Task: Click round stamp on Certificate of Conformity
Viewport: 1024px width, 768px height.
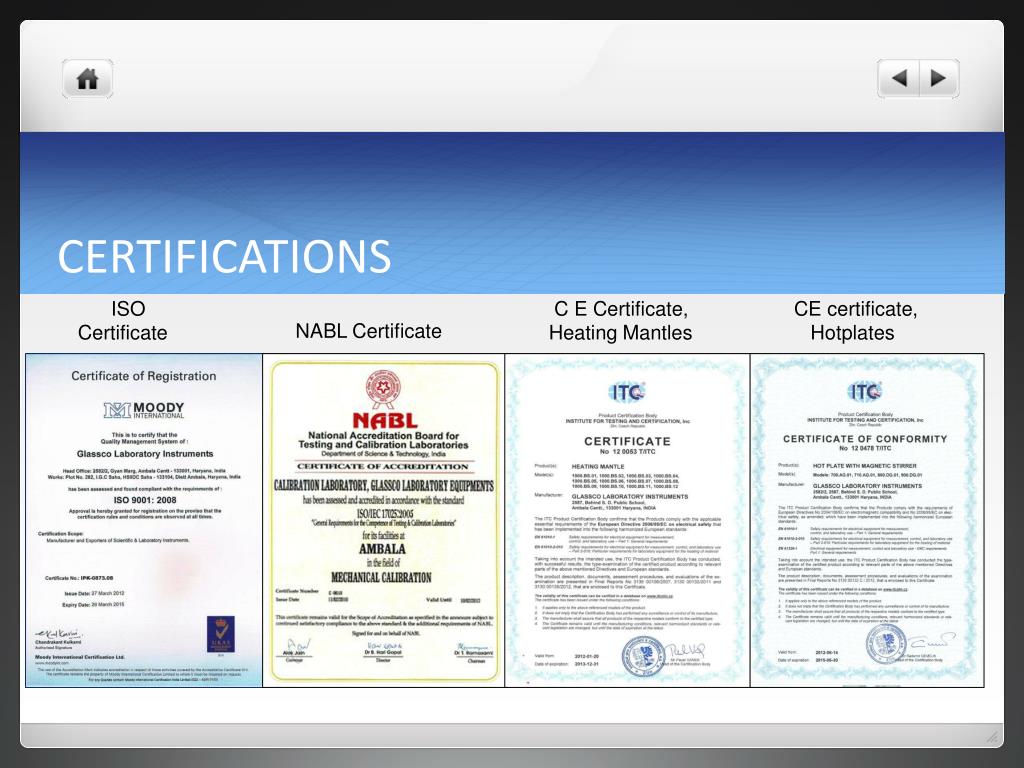Action: click(886, 645)
